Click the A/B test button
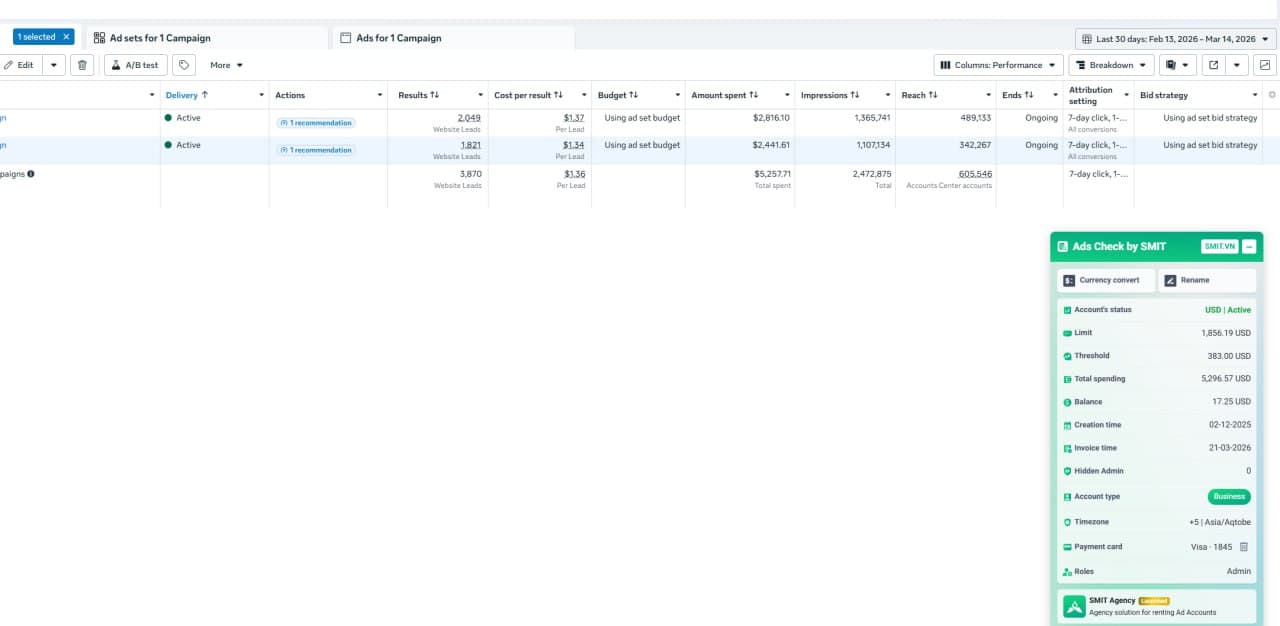 135,65
